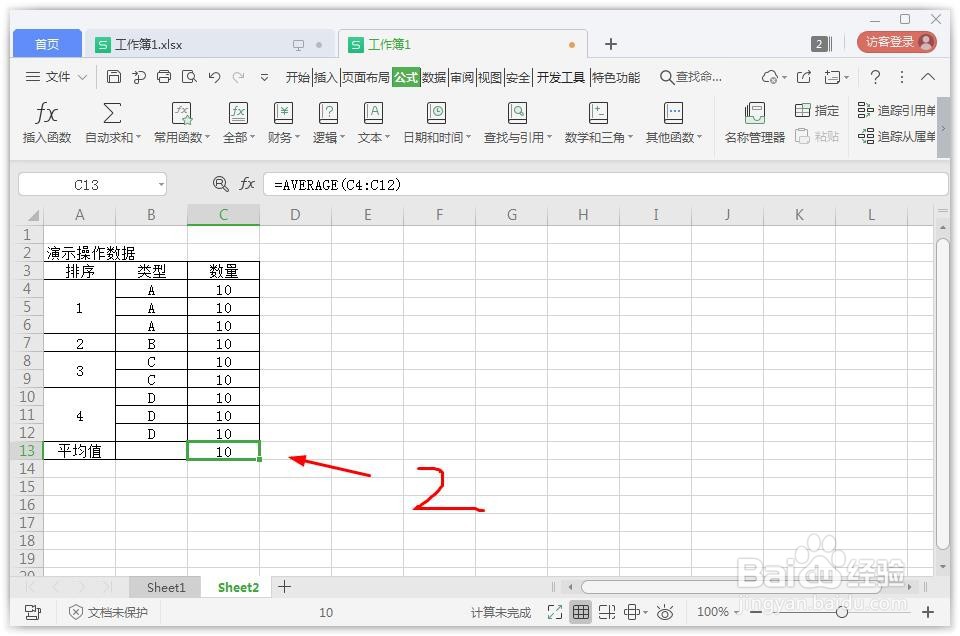Click the document unprotected (文档未保护) indicator
960x636 pixels.
108,612
